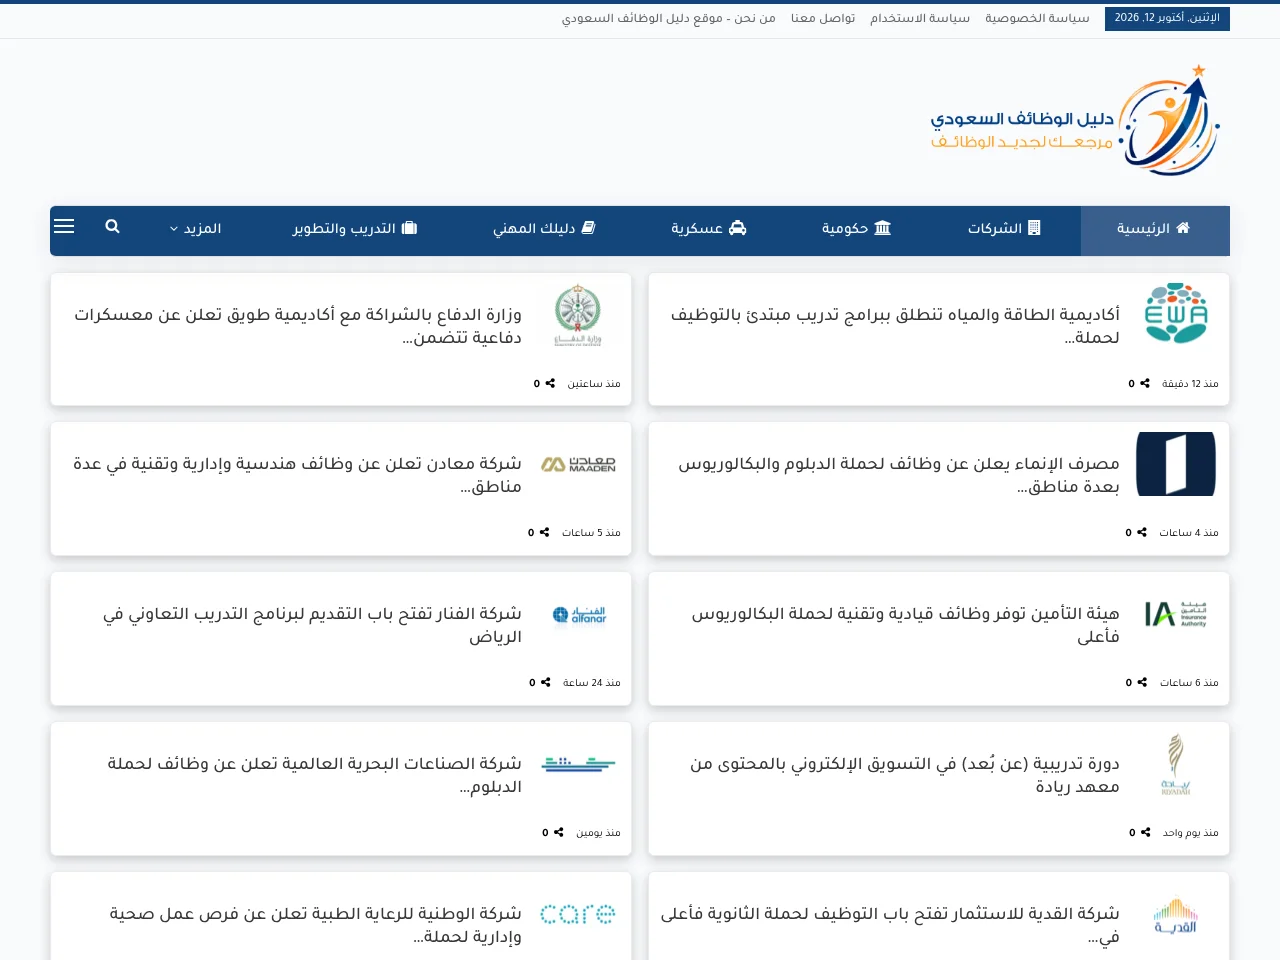Click share icon on Ministry of Defense post

[550, 383]
